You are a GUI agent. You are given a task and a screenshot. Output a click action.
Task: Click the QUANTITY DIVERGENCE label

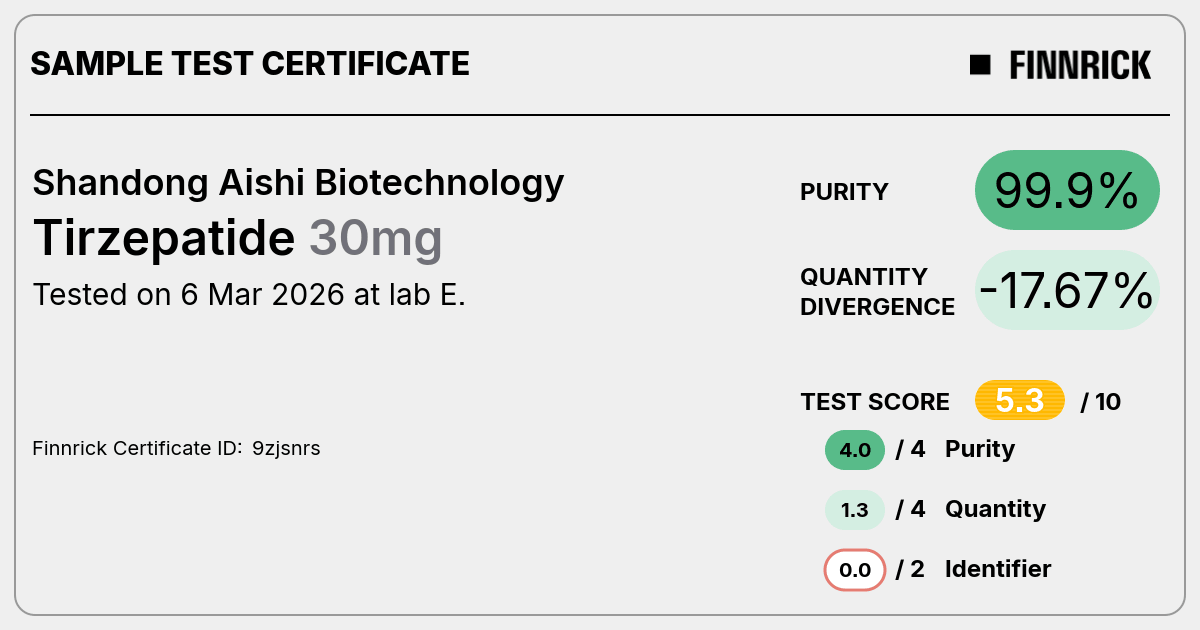(x=877, y=291)
